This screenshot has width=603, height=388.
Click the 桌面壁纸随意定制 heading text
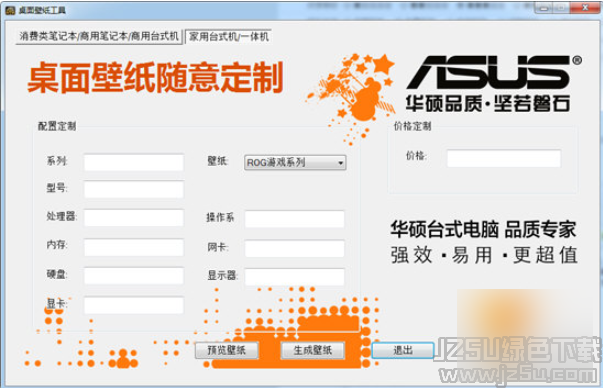[x=156, y=78]
